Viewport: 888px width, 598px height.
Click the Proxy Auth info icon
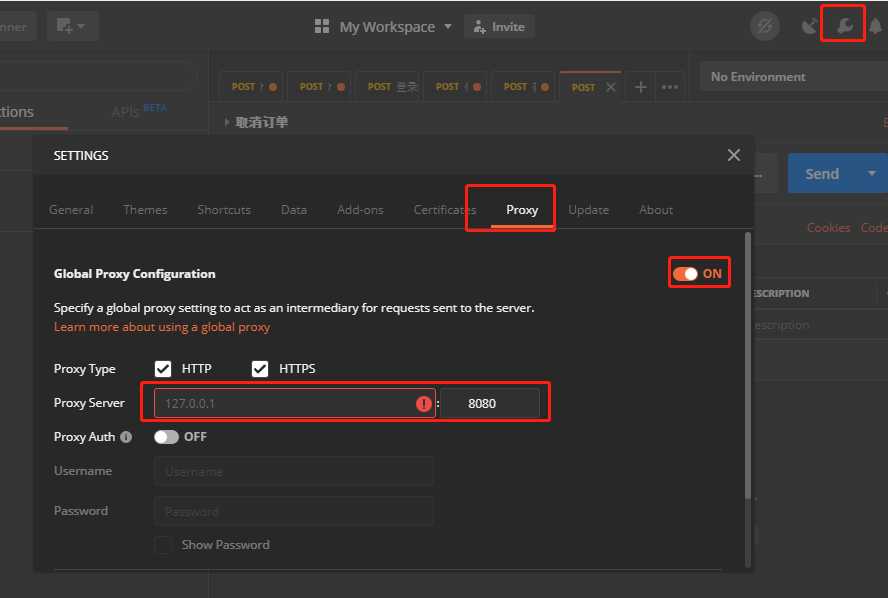click(126, 437)
